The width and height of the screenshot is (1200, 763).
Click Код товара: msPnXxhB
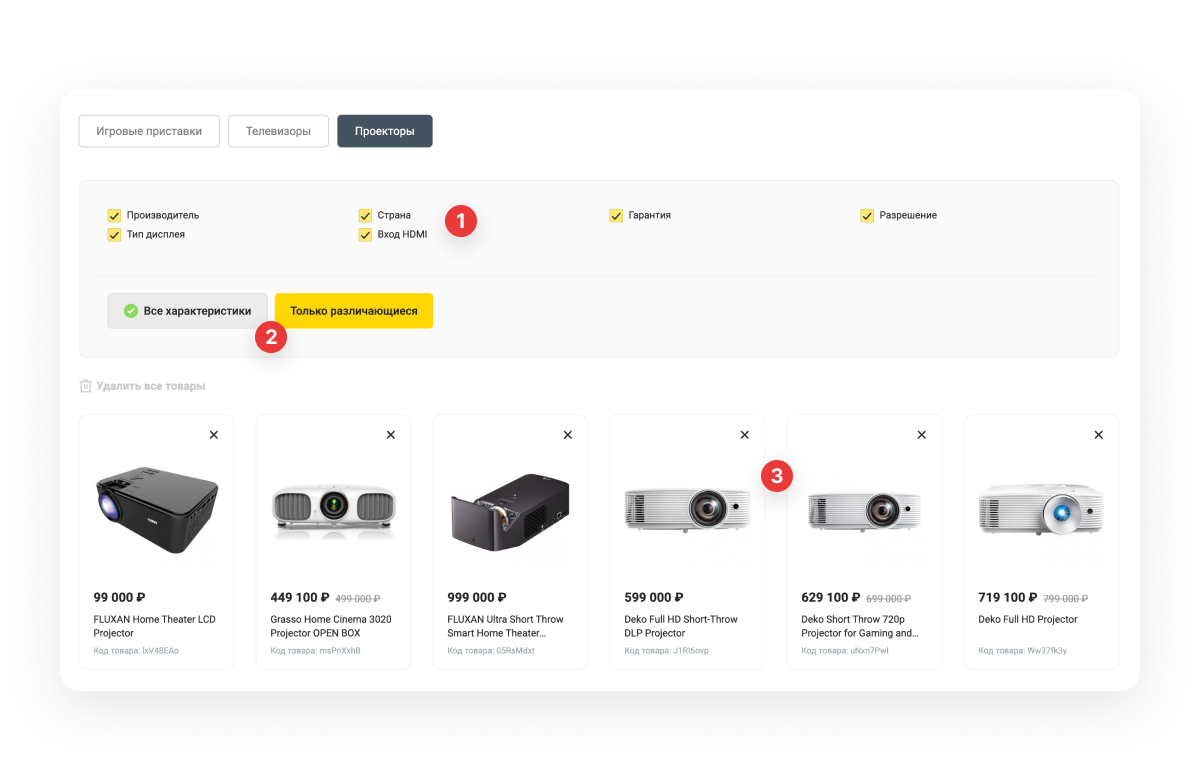[315, 651]
